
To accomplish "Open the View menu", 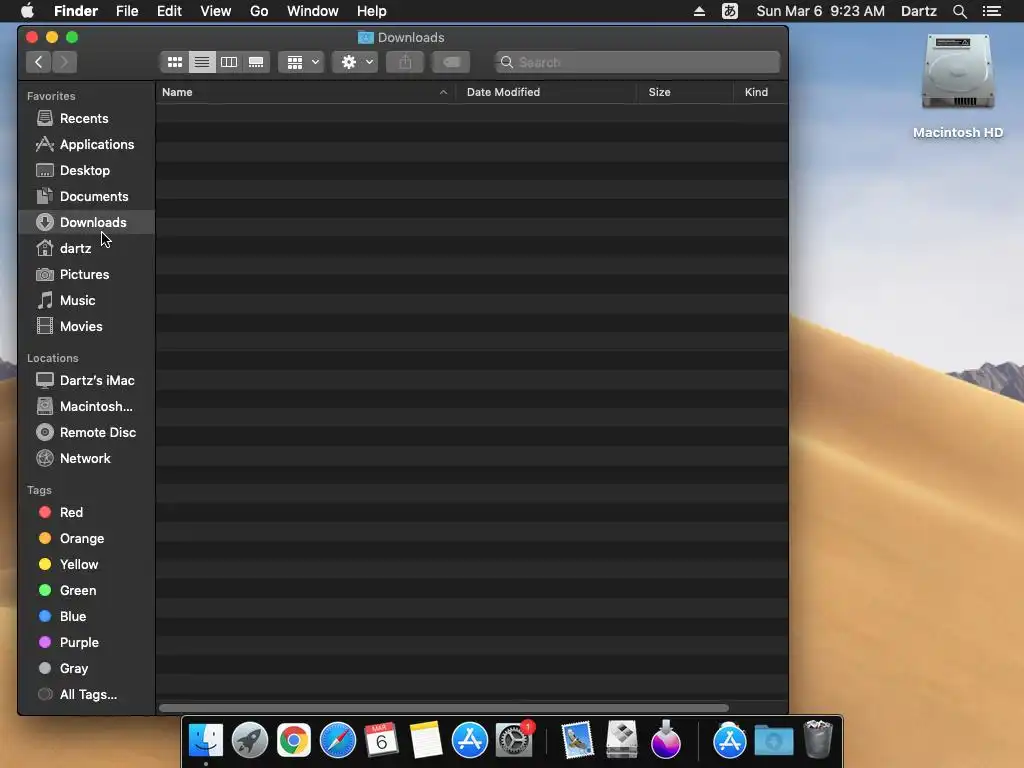I will (216, 11).
